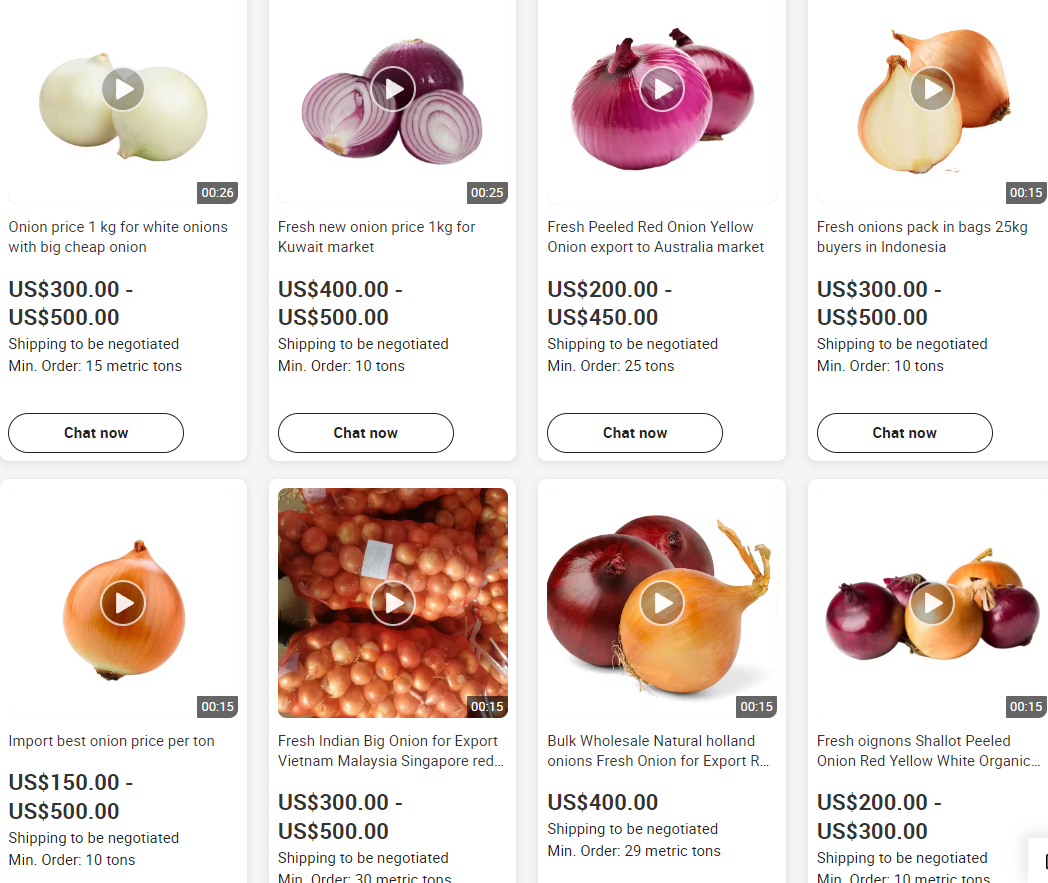Open 'Fresh new onion price 1kg' title

tap(376, 237)
